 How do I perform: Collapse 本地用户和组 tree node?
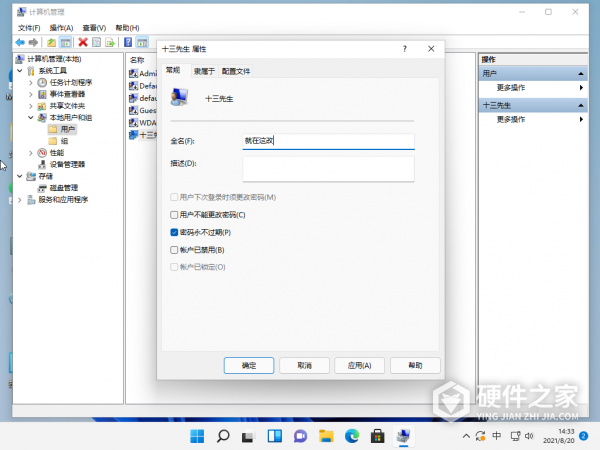click(31, 117)
